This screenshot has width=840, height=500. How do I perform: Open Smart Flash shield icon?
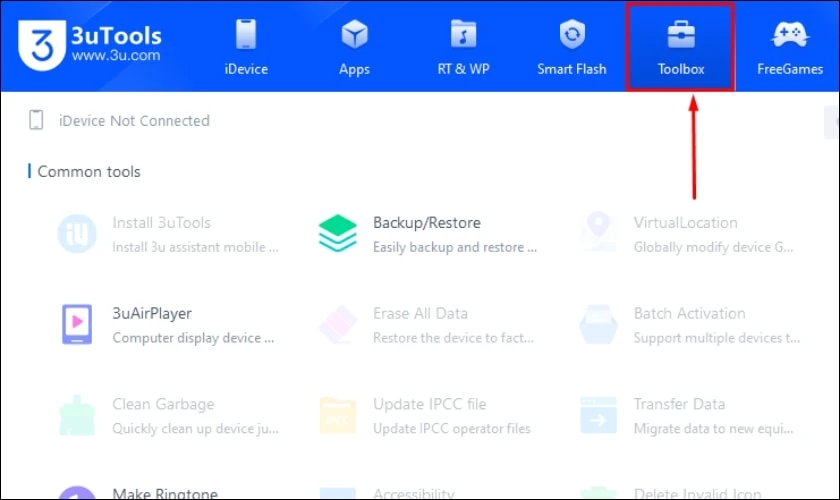(x=572, y=34)
